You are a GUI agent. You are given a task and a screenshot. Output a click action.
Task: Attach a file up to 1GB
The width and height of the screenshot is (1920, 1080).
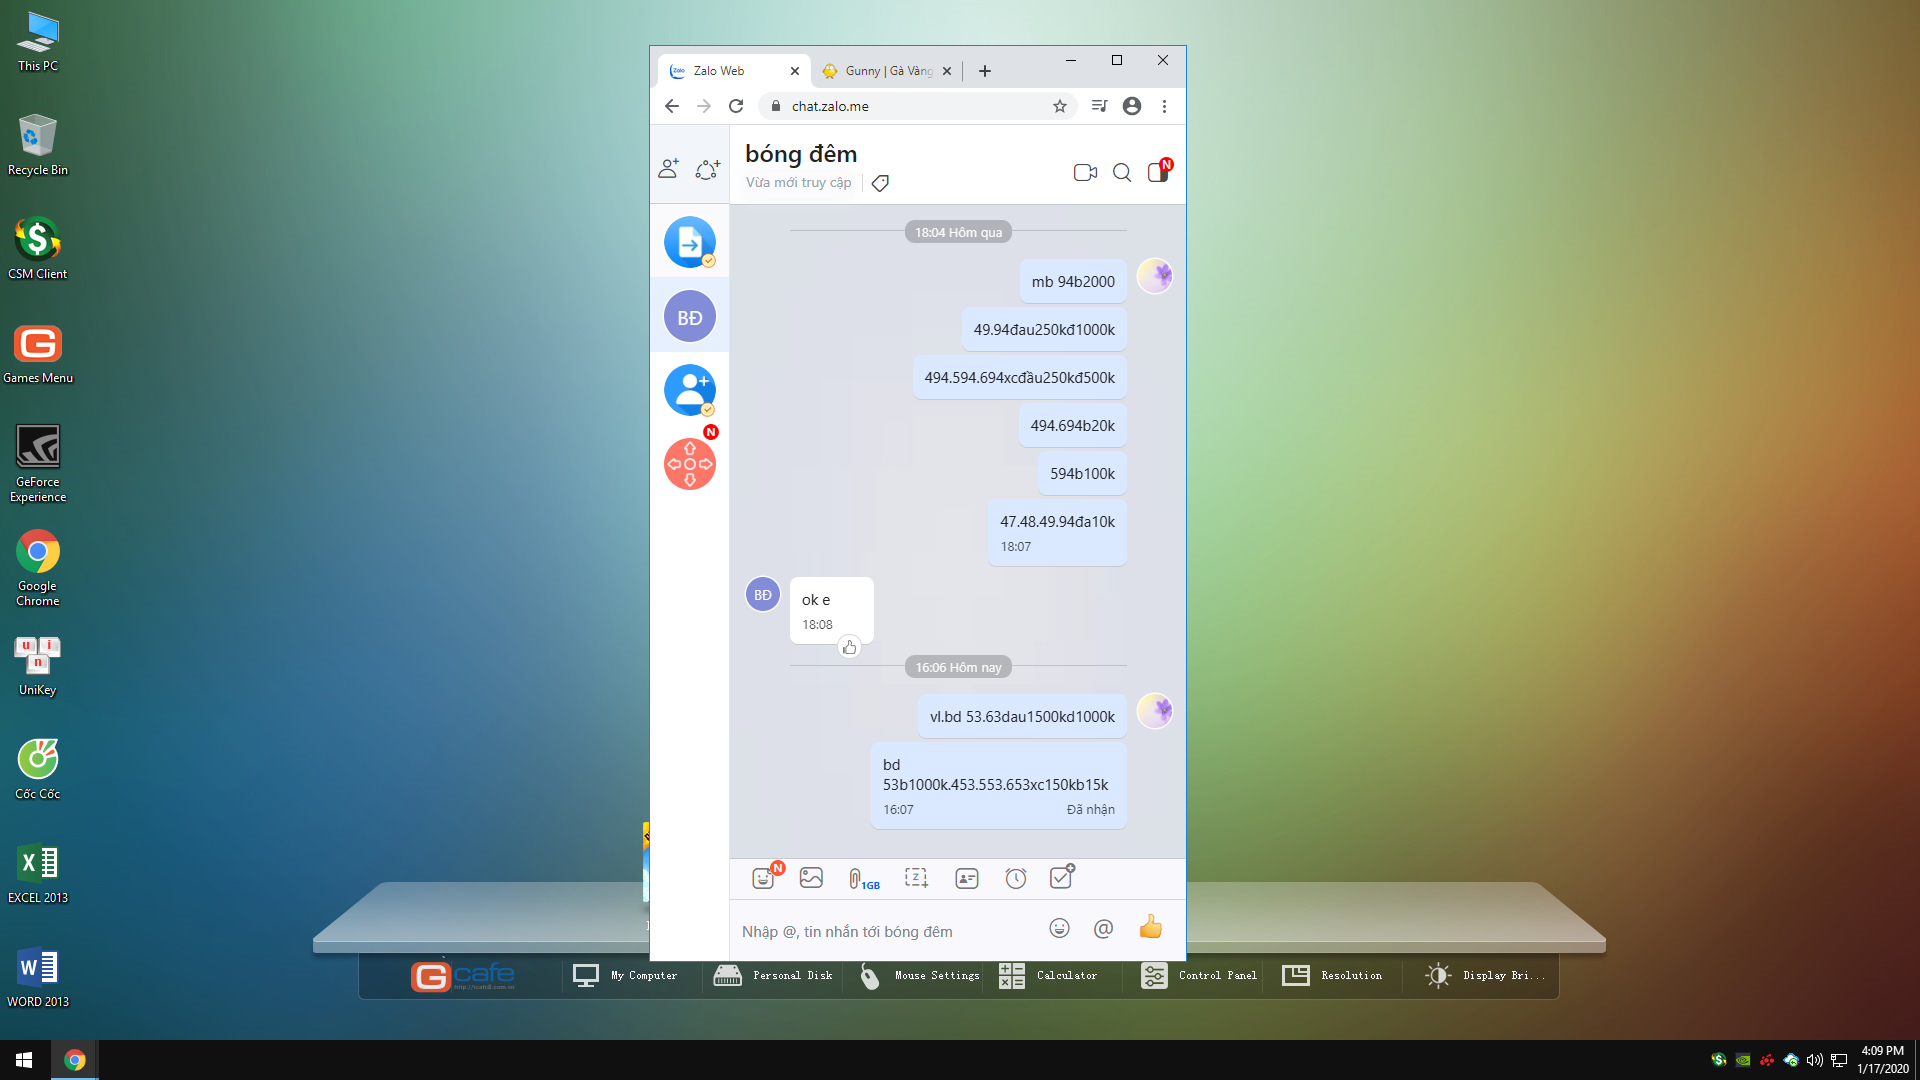(862, 878)
